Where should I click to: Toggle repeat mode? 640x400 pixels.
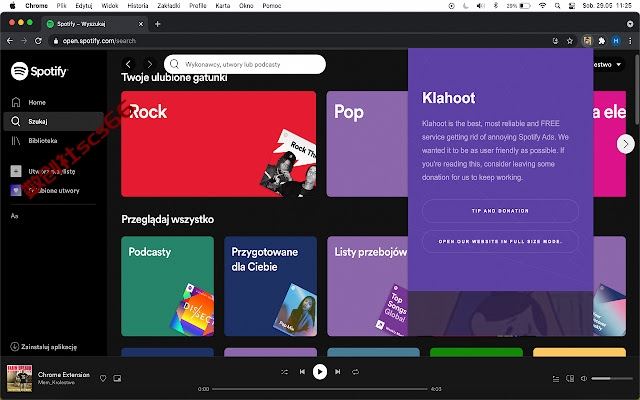pos(356,372)
